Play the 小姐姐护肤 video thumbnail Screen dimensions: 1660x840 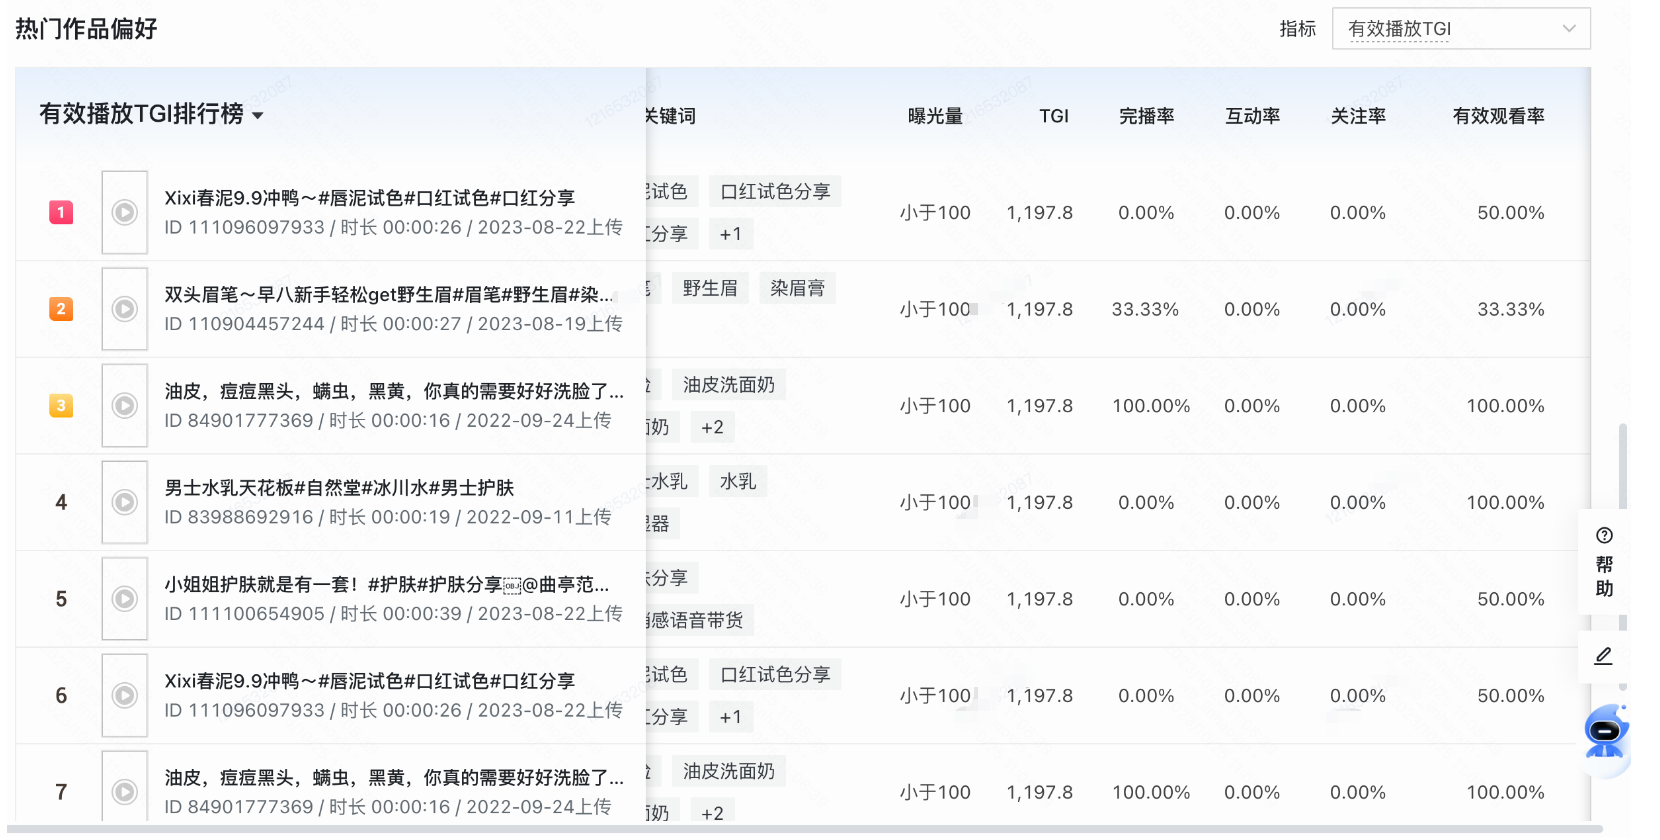tap(125, 599)
